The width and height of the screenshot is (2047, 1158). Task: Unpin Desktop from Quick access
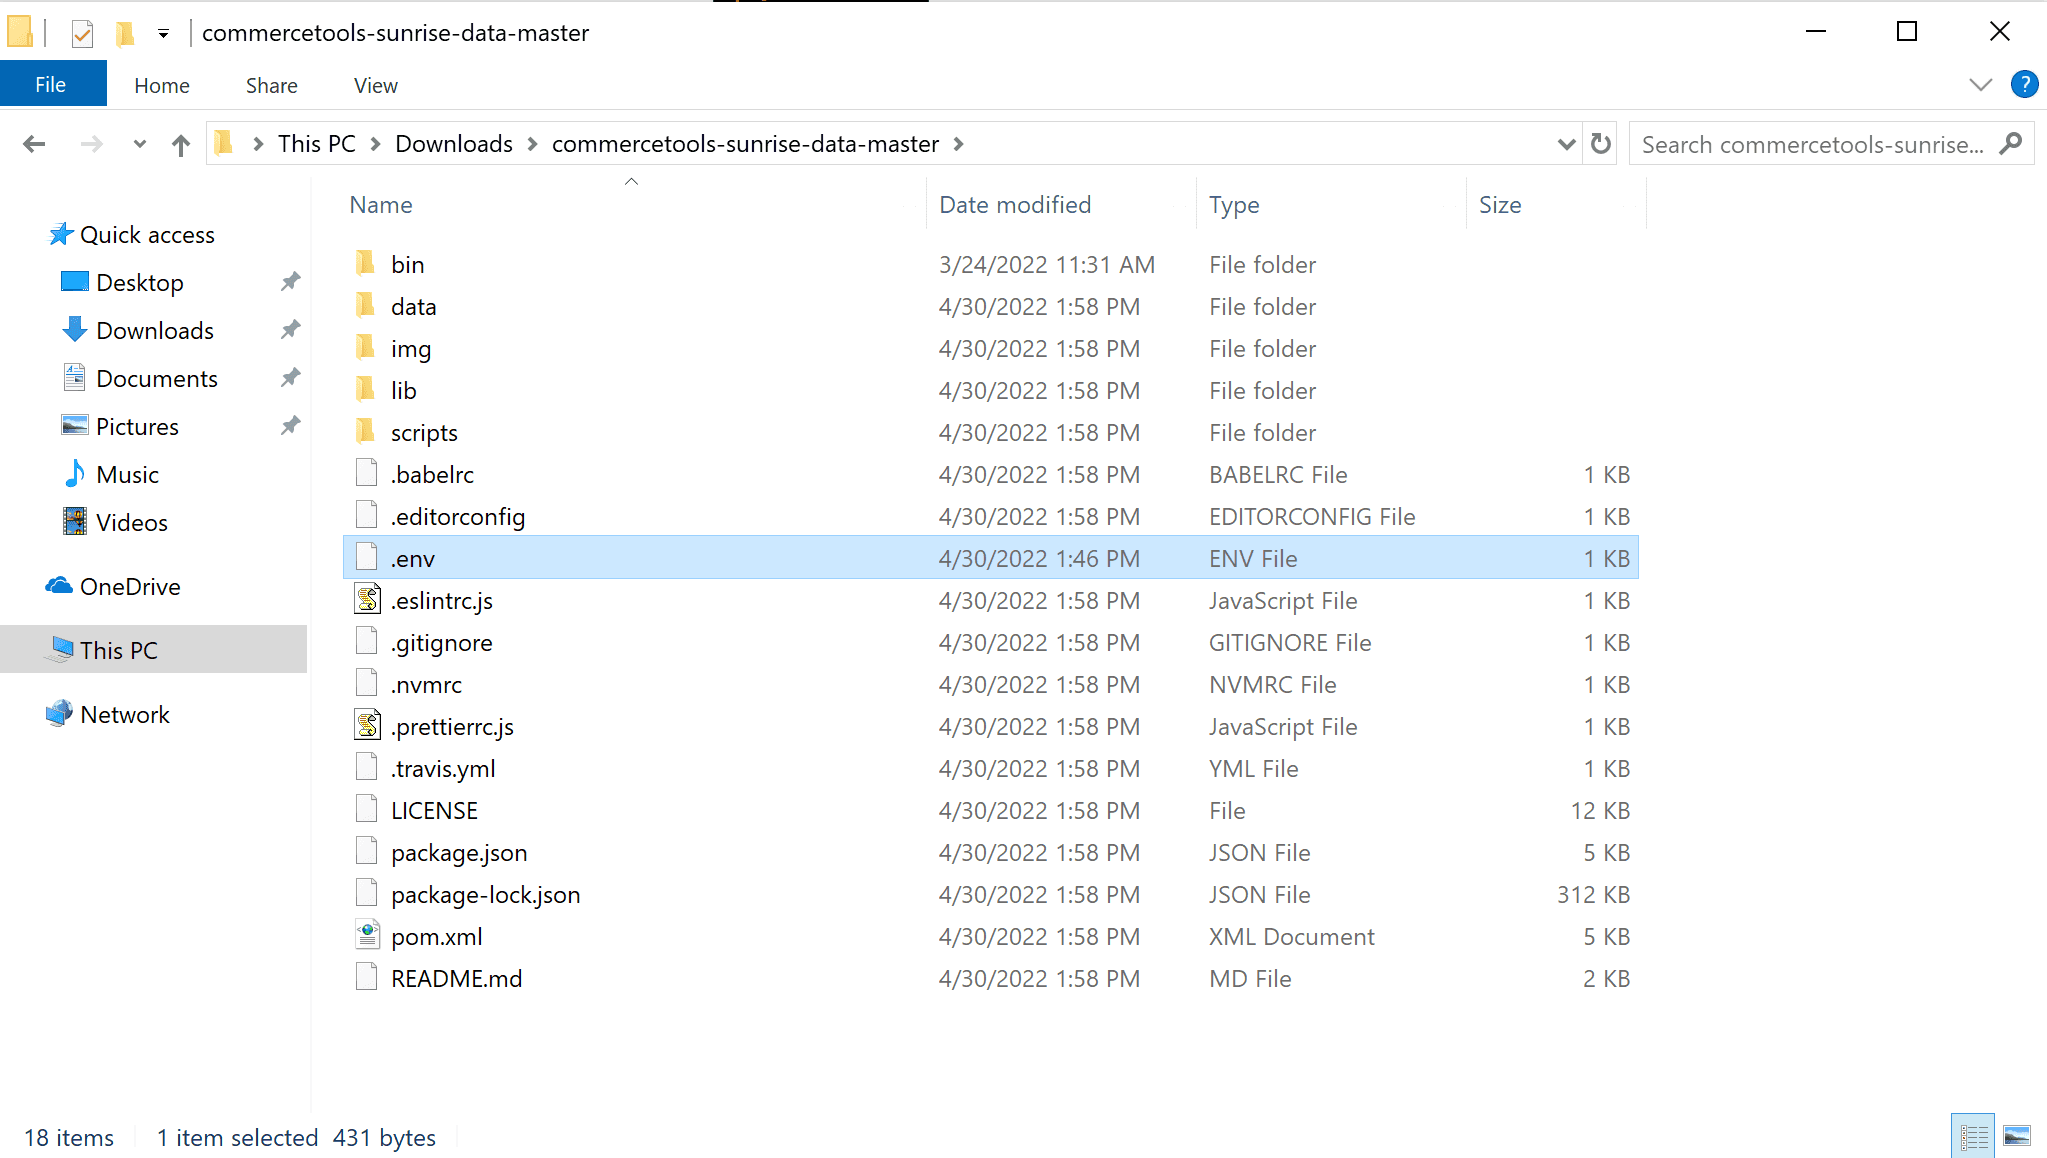290,282
